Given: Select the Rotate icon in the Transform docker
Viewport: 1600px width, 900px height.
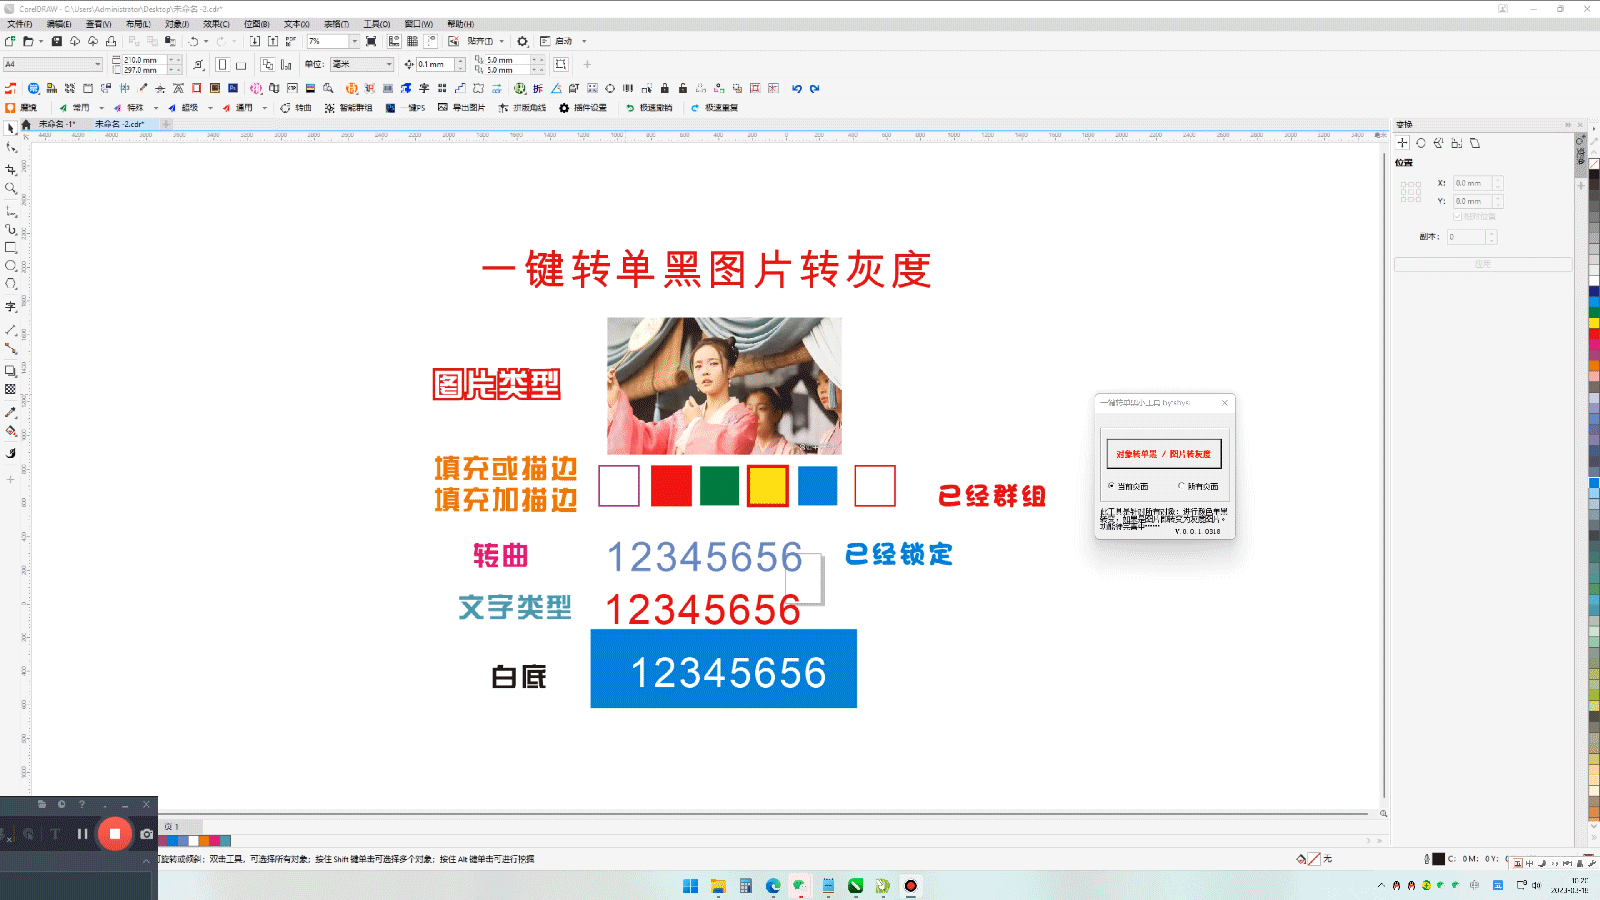Looking at the screenshot, I should click(x=1421, y=143).
